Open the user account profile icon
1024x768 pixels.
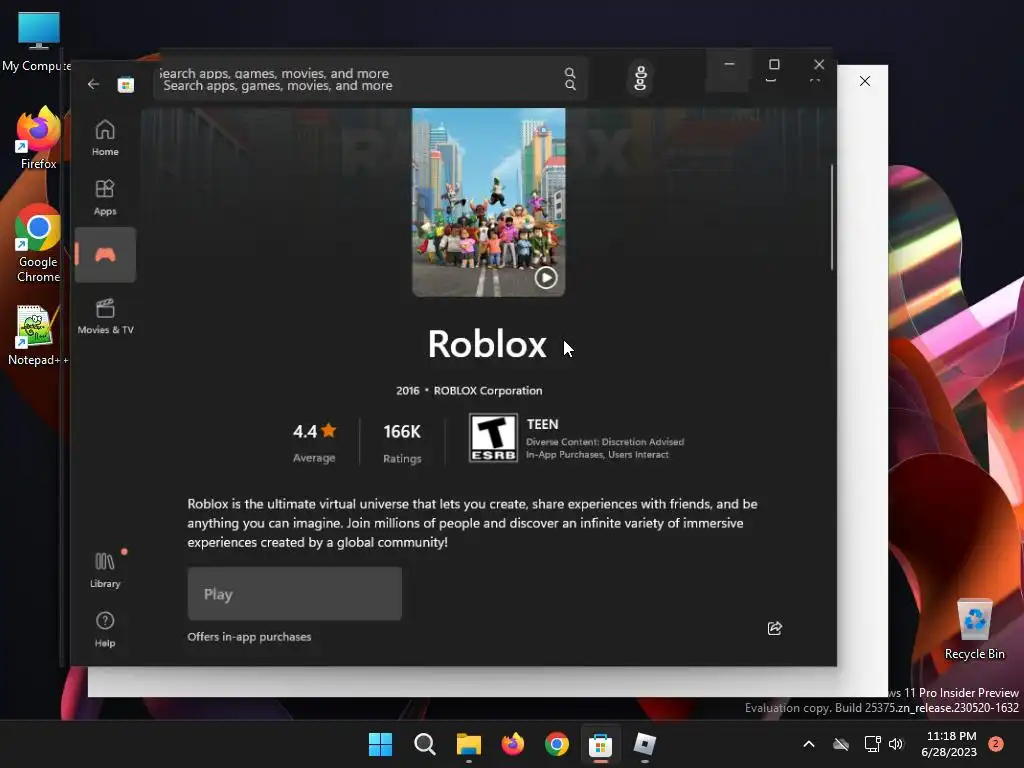[641, 78]
